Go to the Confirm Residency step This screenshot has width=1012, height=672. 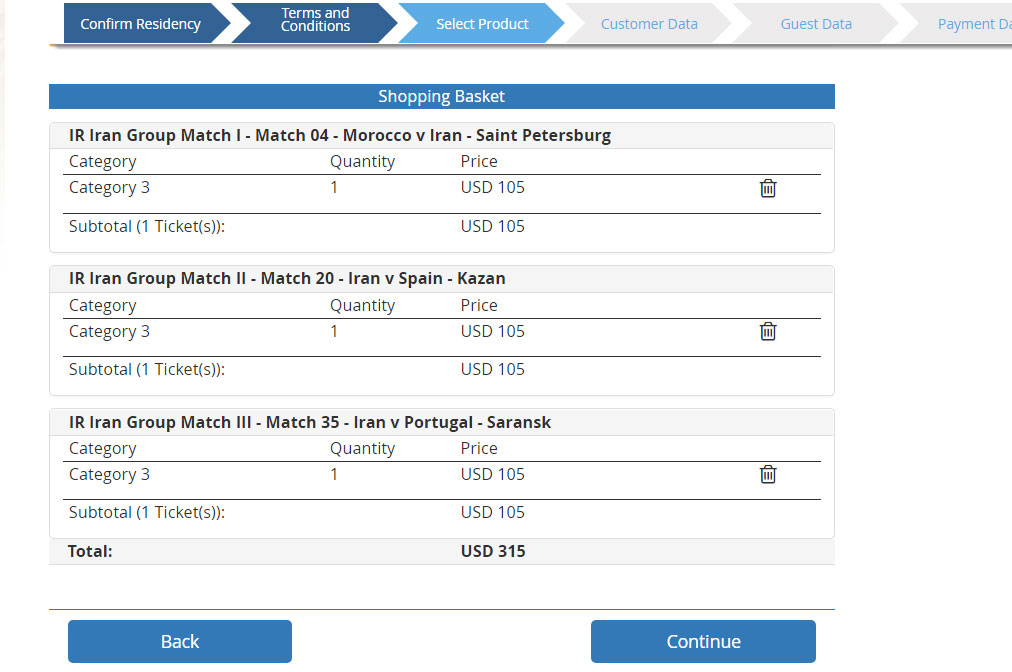(x=140, y=24)
